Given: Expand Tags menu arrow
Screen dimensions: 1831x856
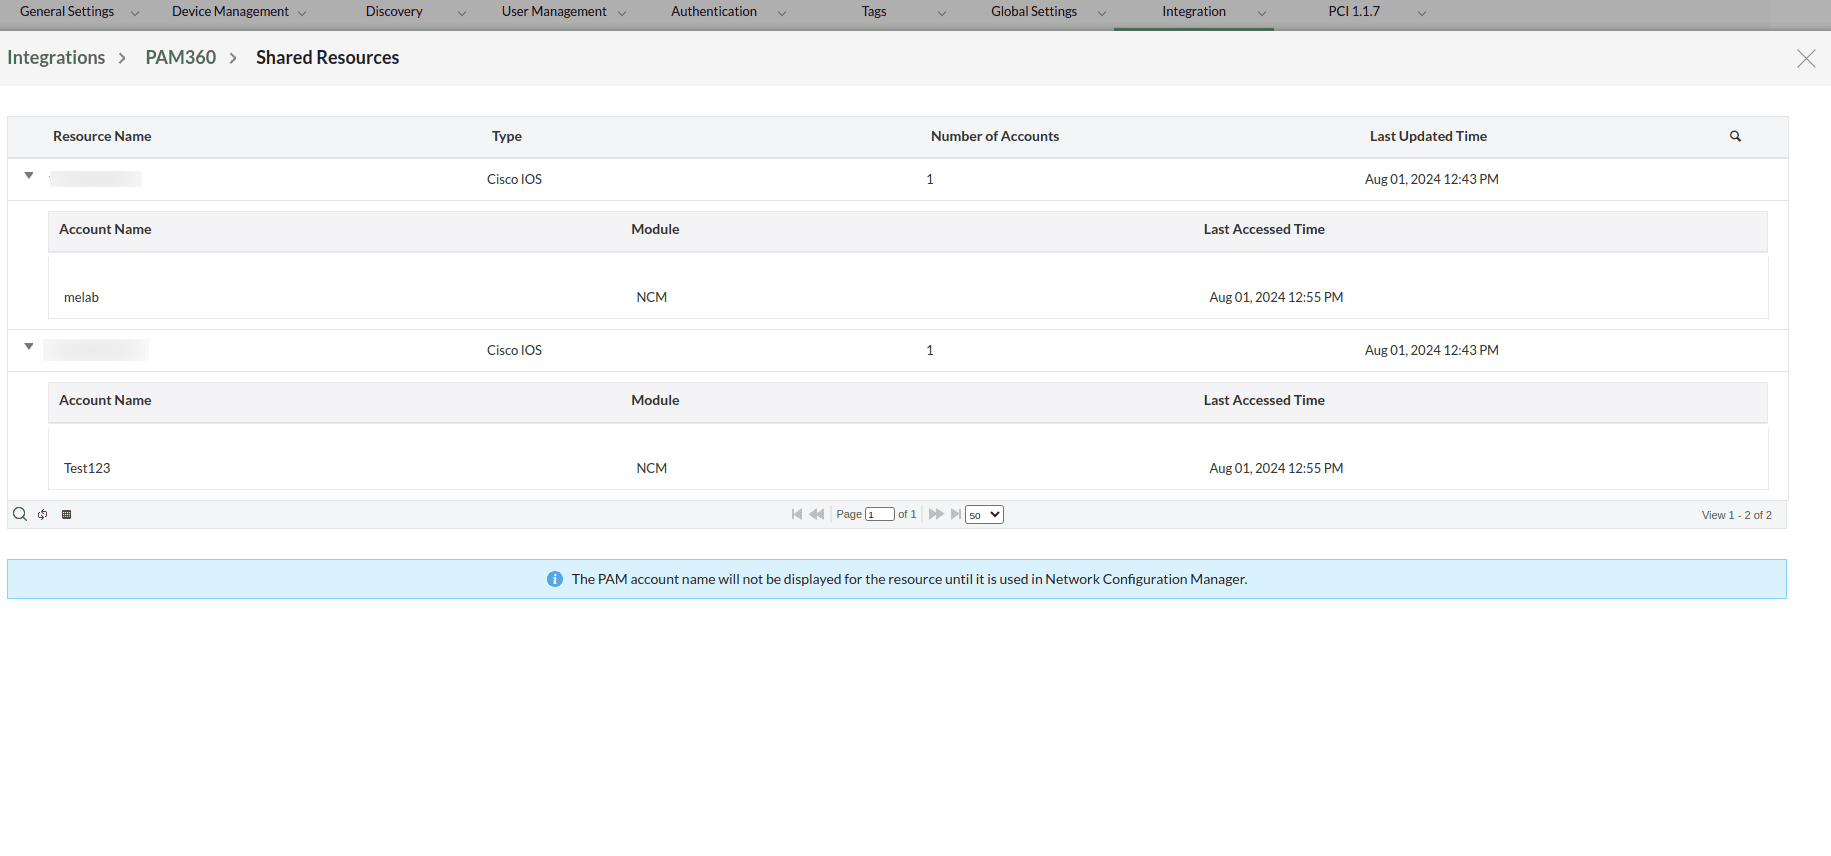Looking at the screenshot, I should pyautogui.click(x=942, y=13).
